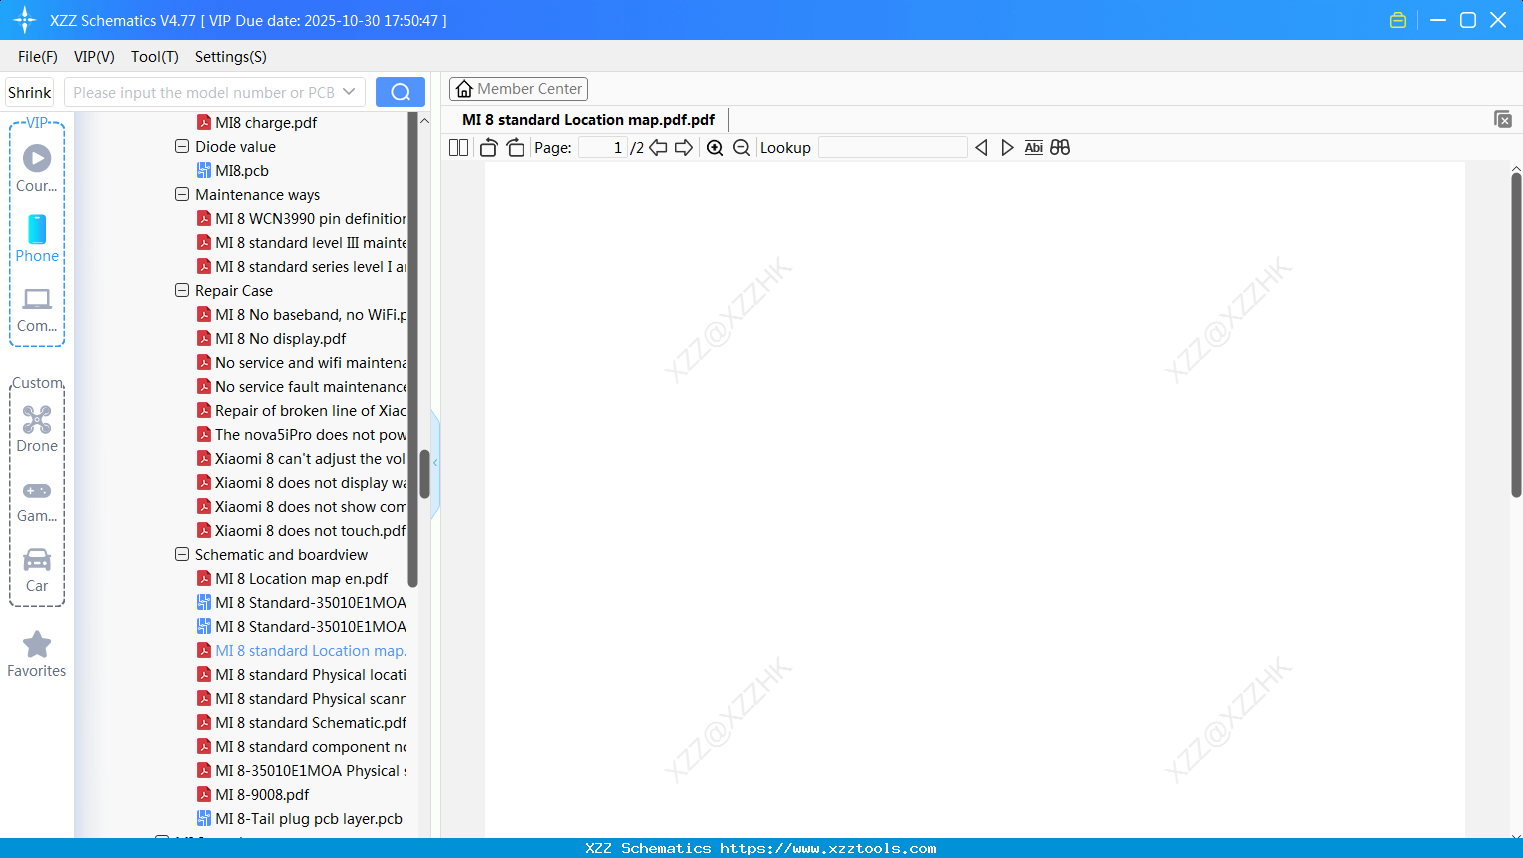Open MI 8 No display.pdf

coord(271,338)
